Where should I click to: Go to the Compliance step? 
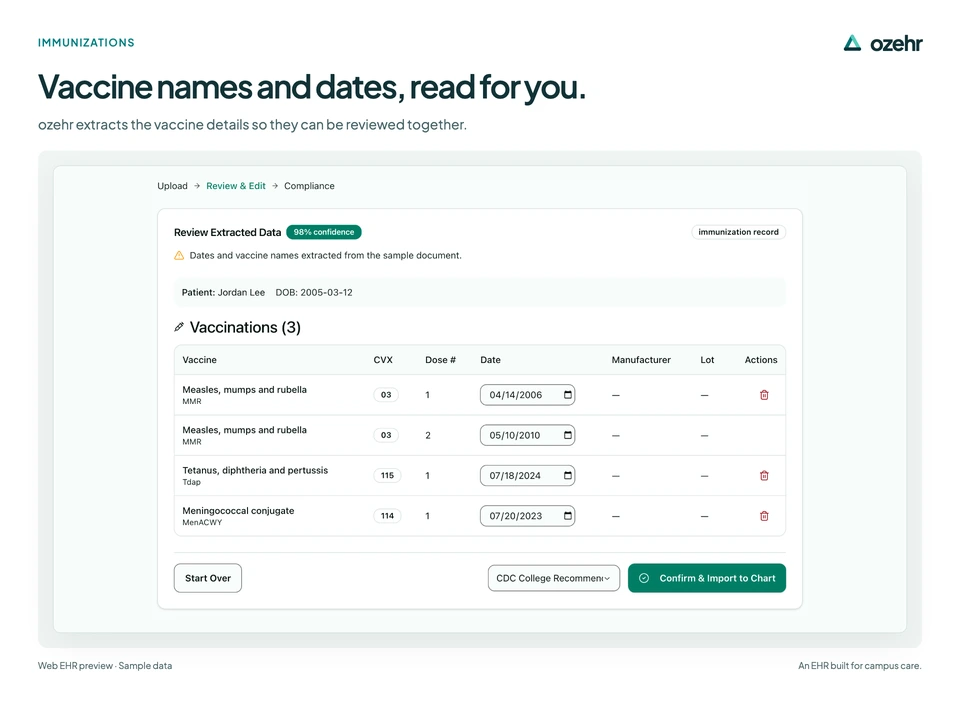[309, 186]
